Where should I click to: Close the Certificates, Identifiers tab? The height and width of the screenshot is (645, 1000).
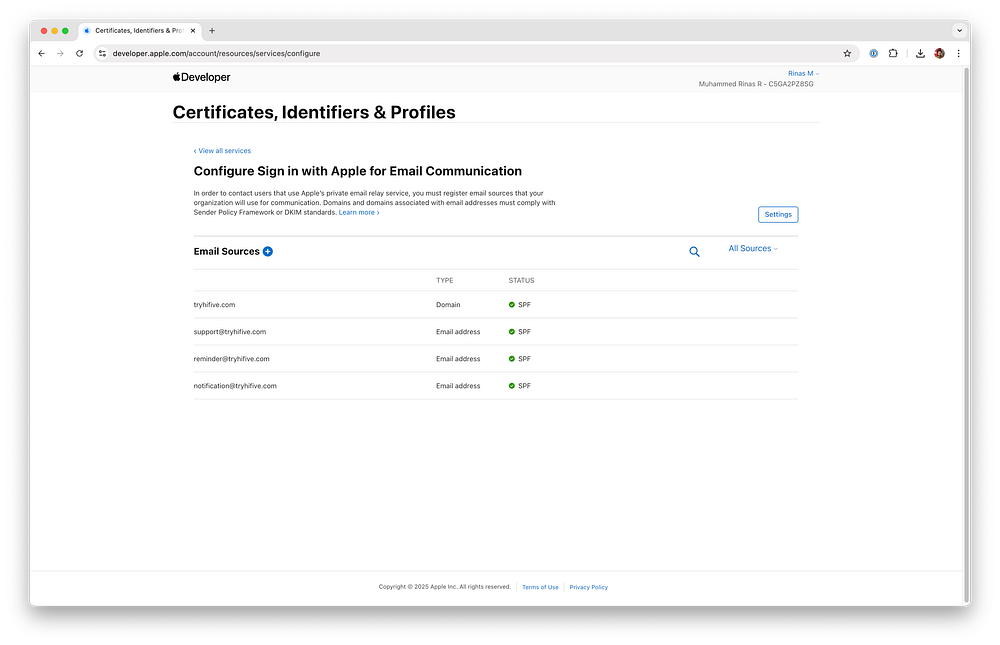pos(193,31)
